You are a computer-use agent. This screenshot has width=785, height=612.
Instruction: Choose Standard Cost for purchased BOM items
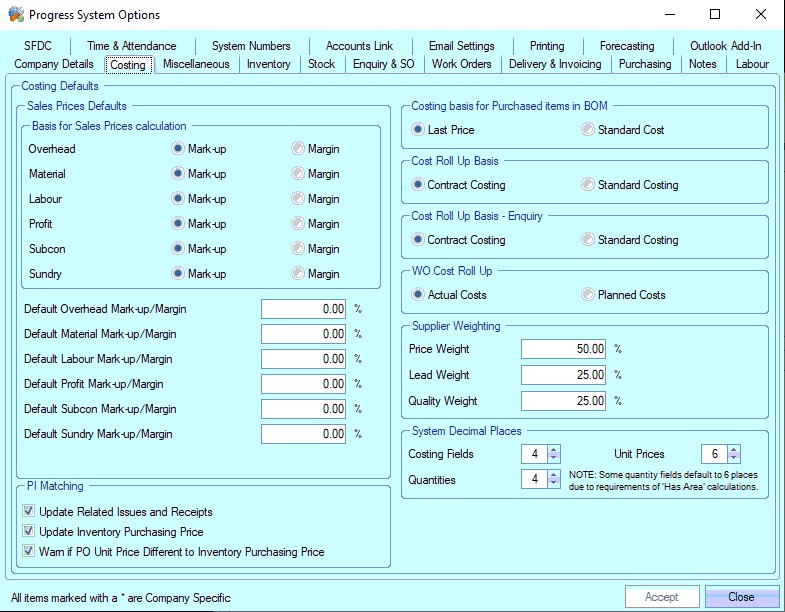pos(588,130)
